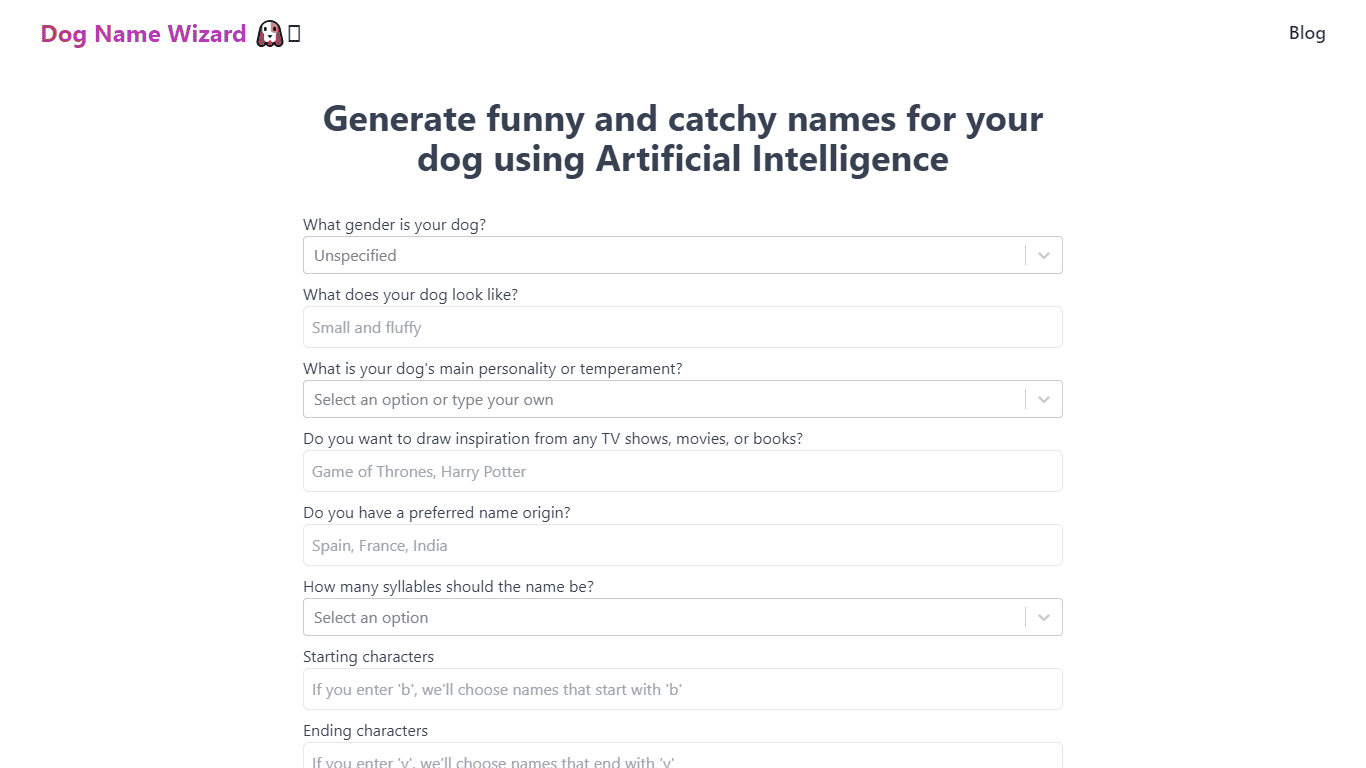Open the syllables count dropdown
Image resolution: width=1366 pixels, height=768 pixels.
(683, 617)
